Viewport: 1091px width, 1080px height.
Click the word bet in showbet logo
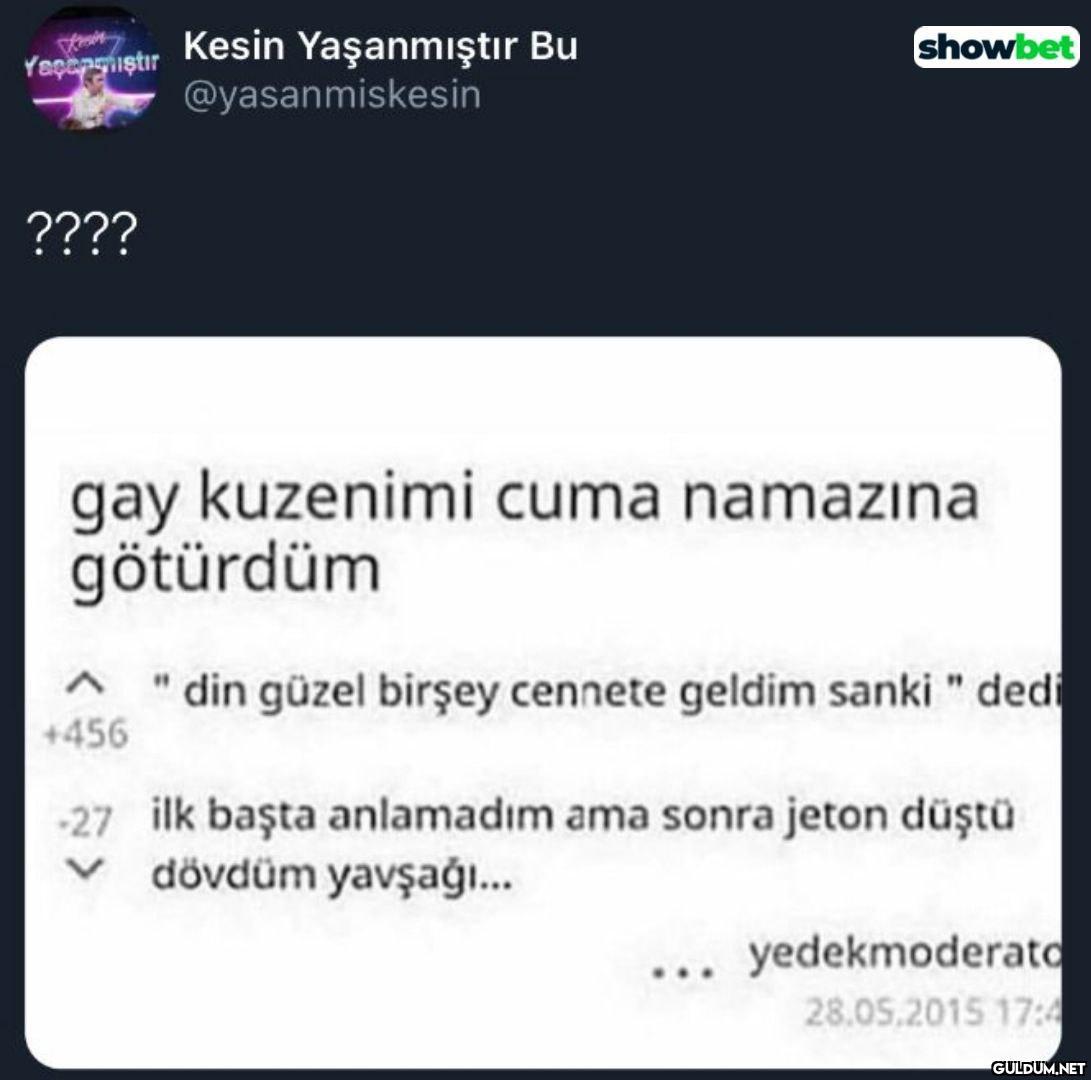(x=1044, y=47)
